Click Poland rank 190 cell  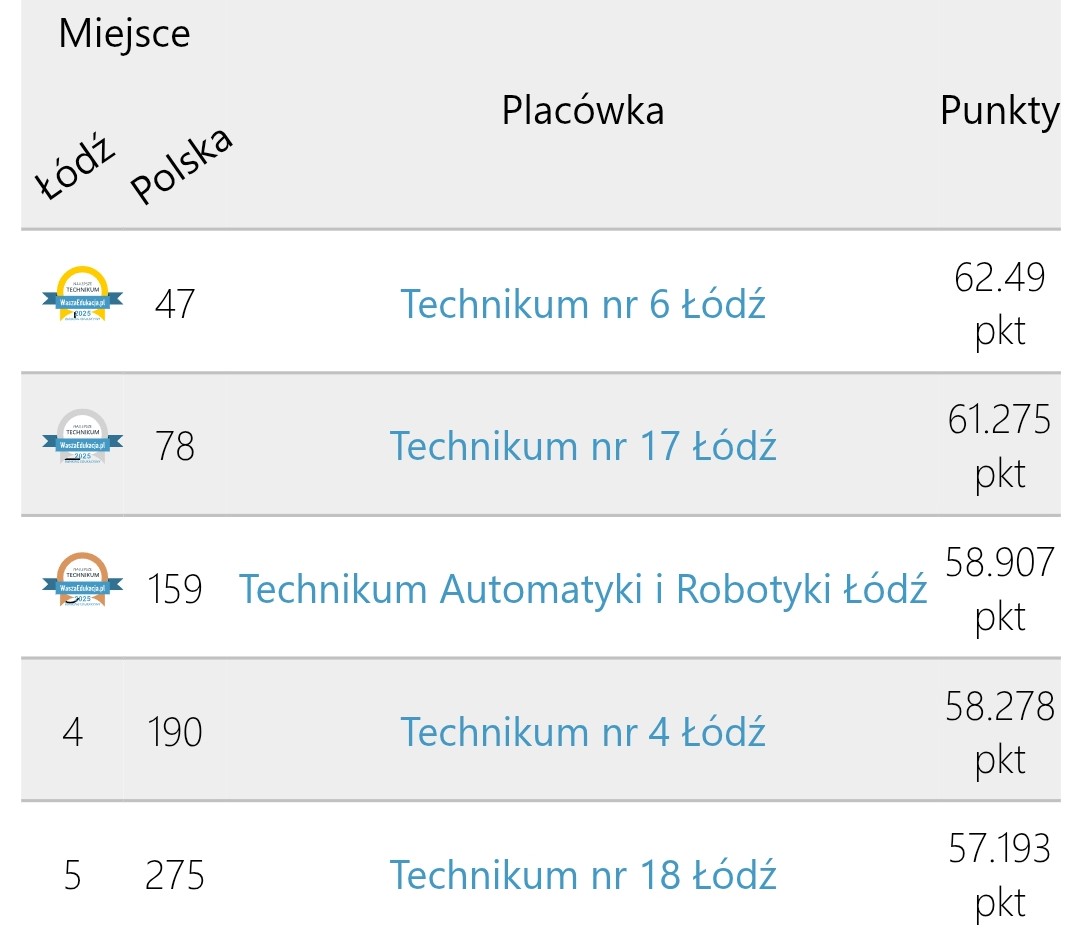175,732
